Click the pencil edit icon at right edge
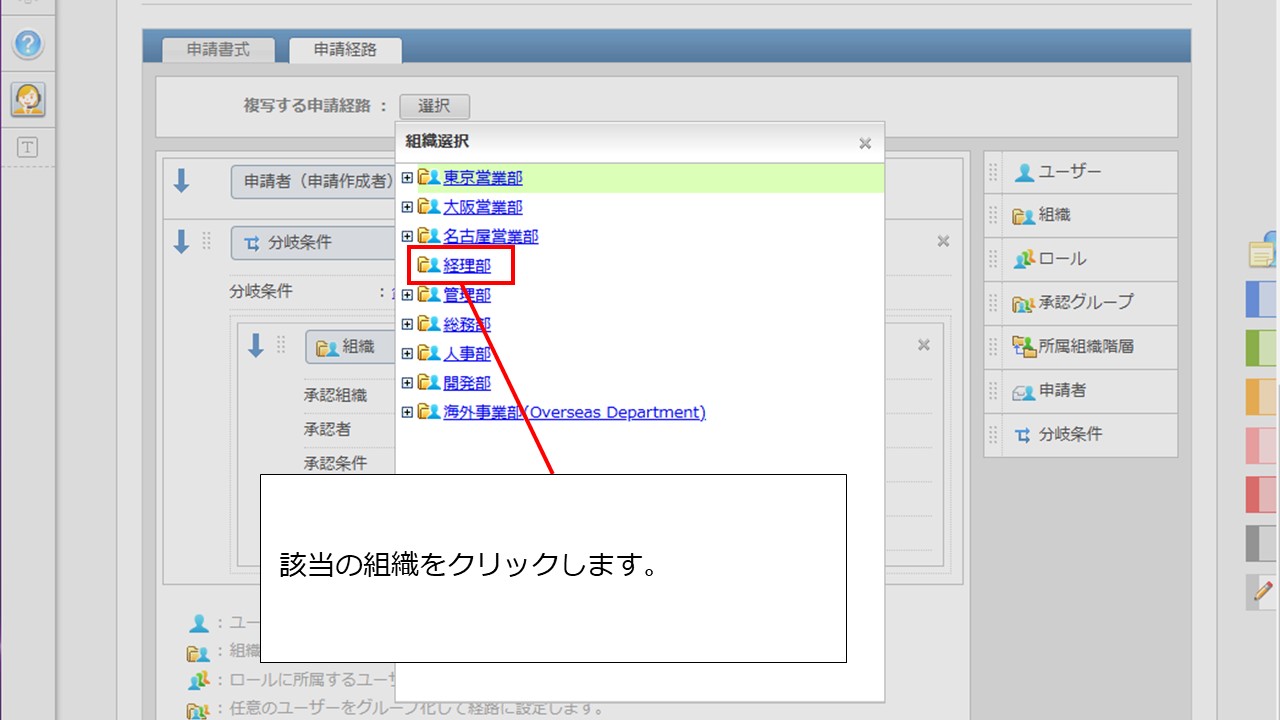This screenshot has width=1280, height=720. [x=1263, y=591]
